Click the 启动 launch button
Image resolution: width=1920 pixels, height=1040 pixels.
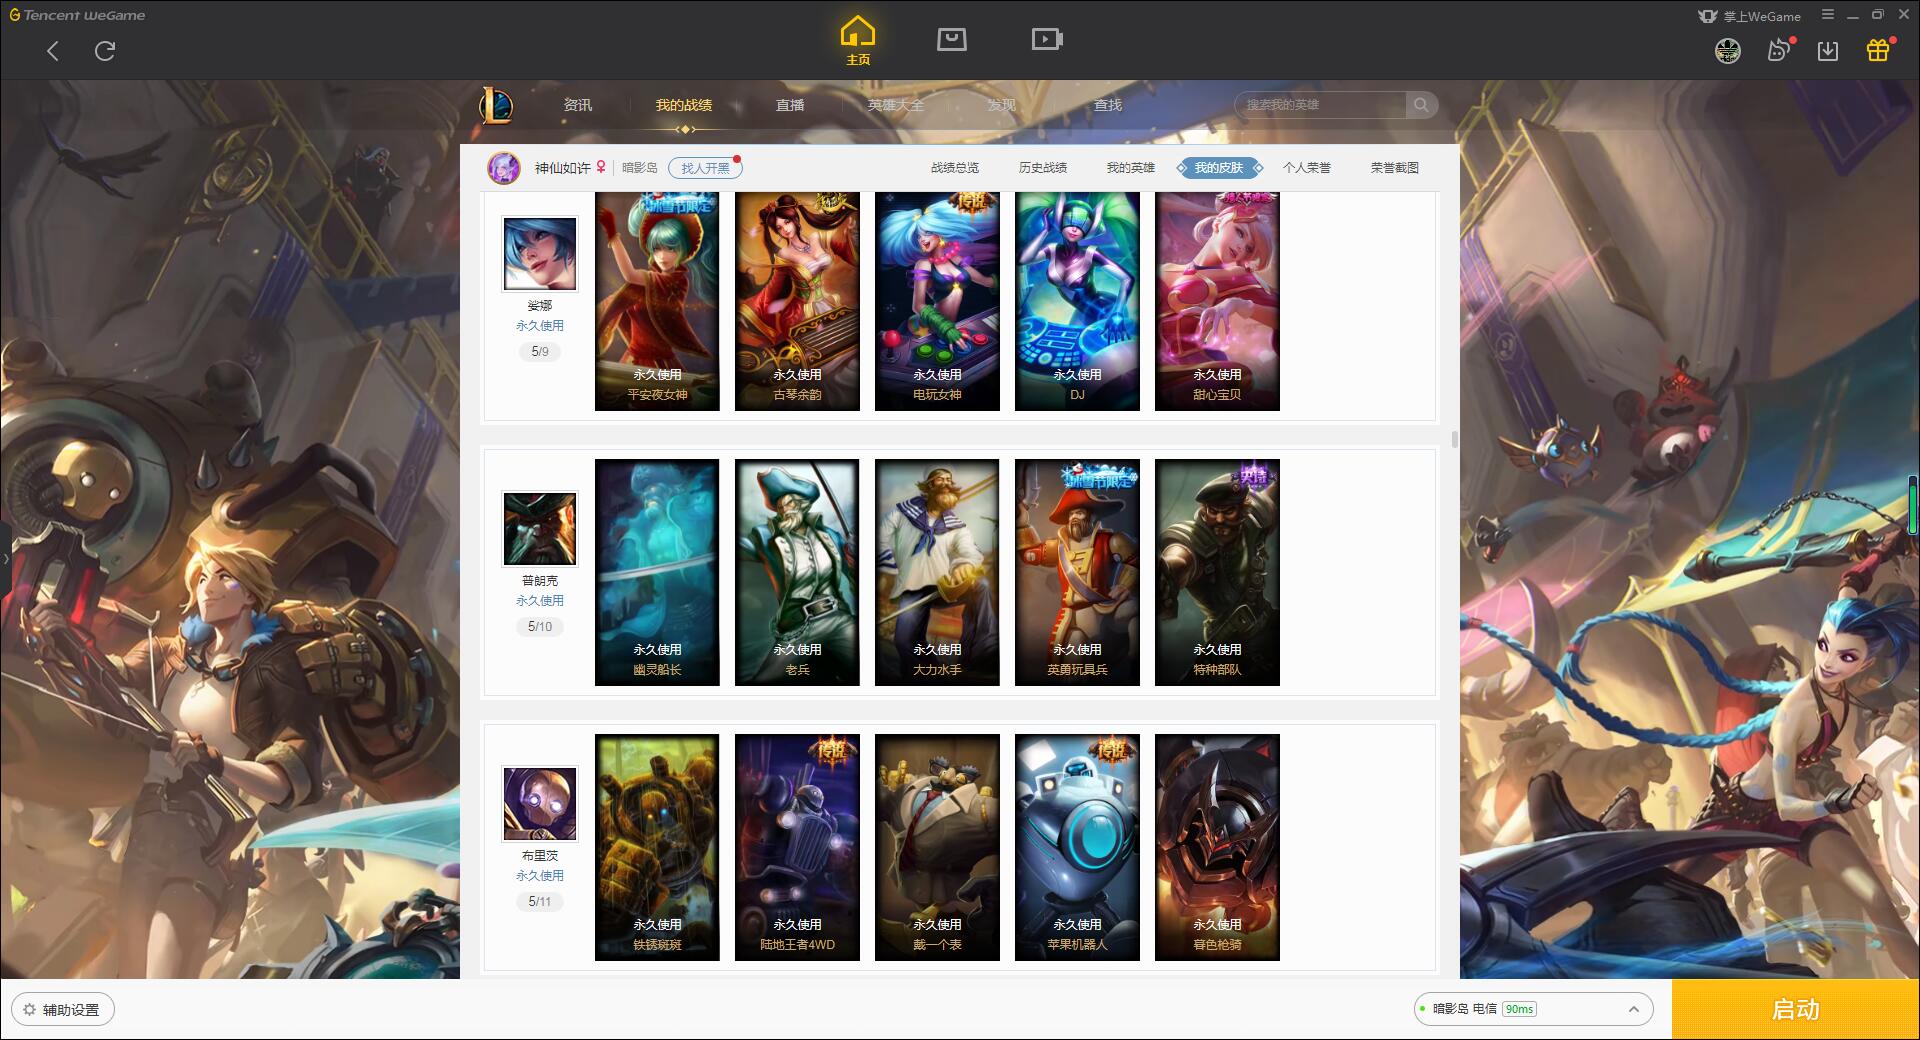coord(1796,1010)
